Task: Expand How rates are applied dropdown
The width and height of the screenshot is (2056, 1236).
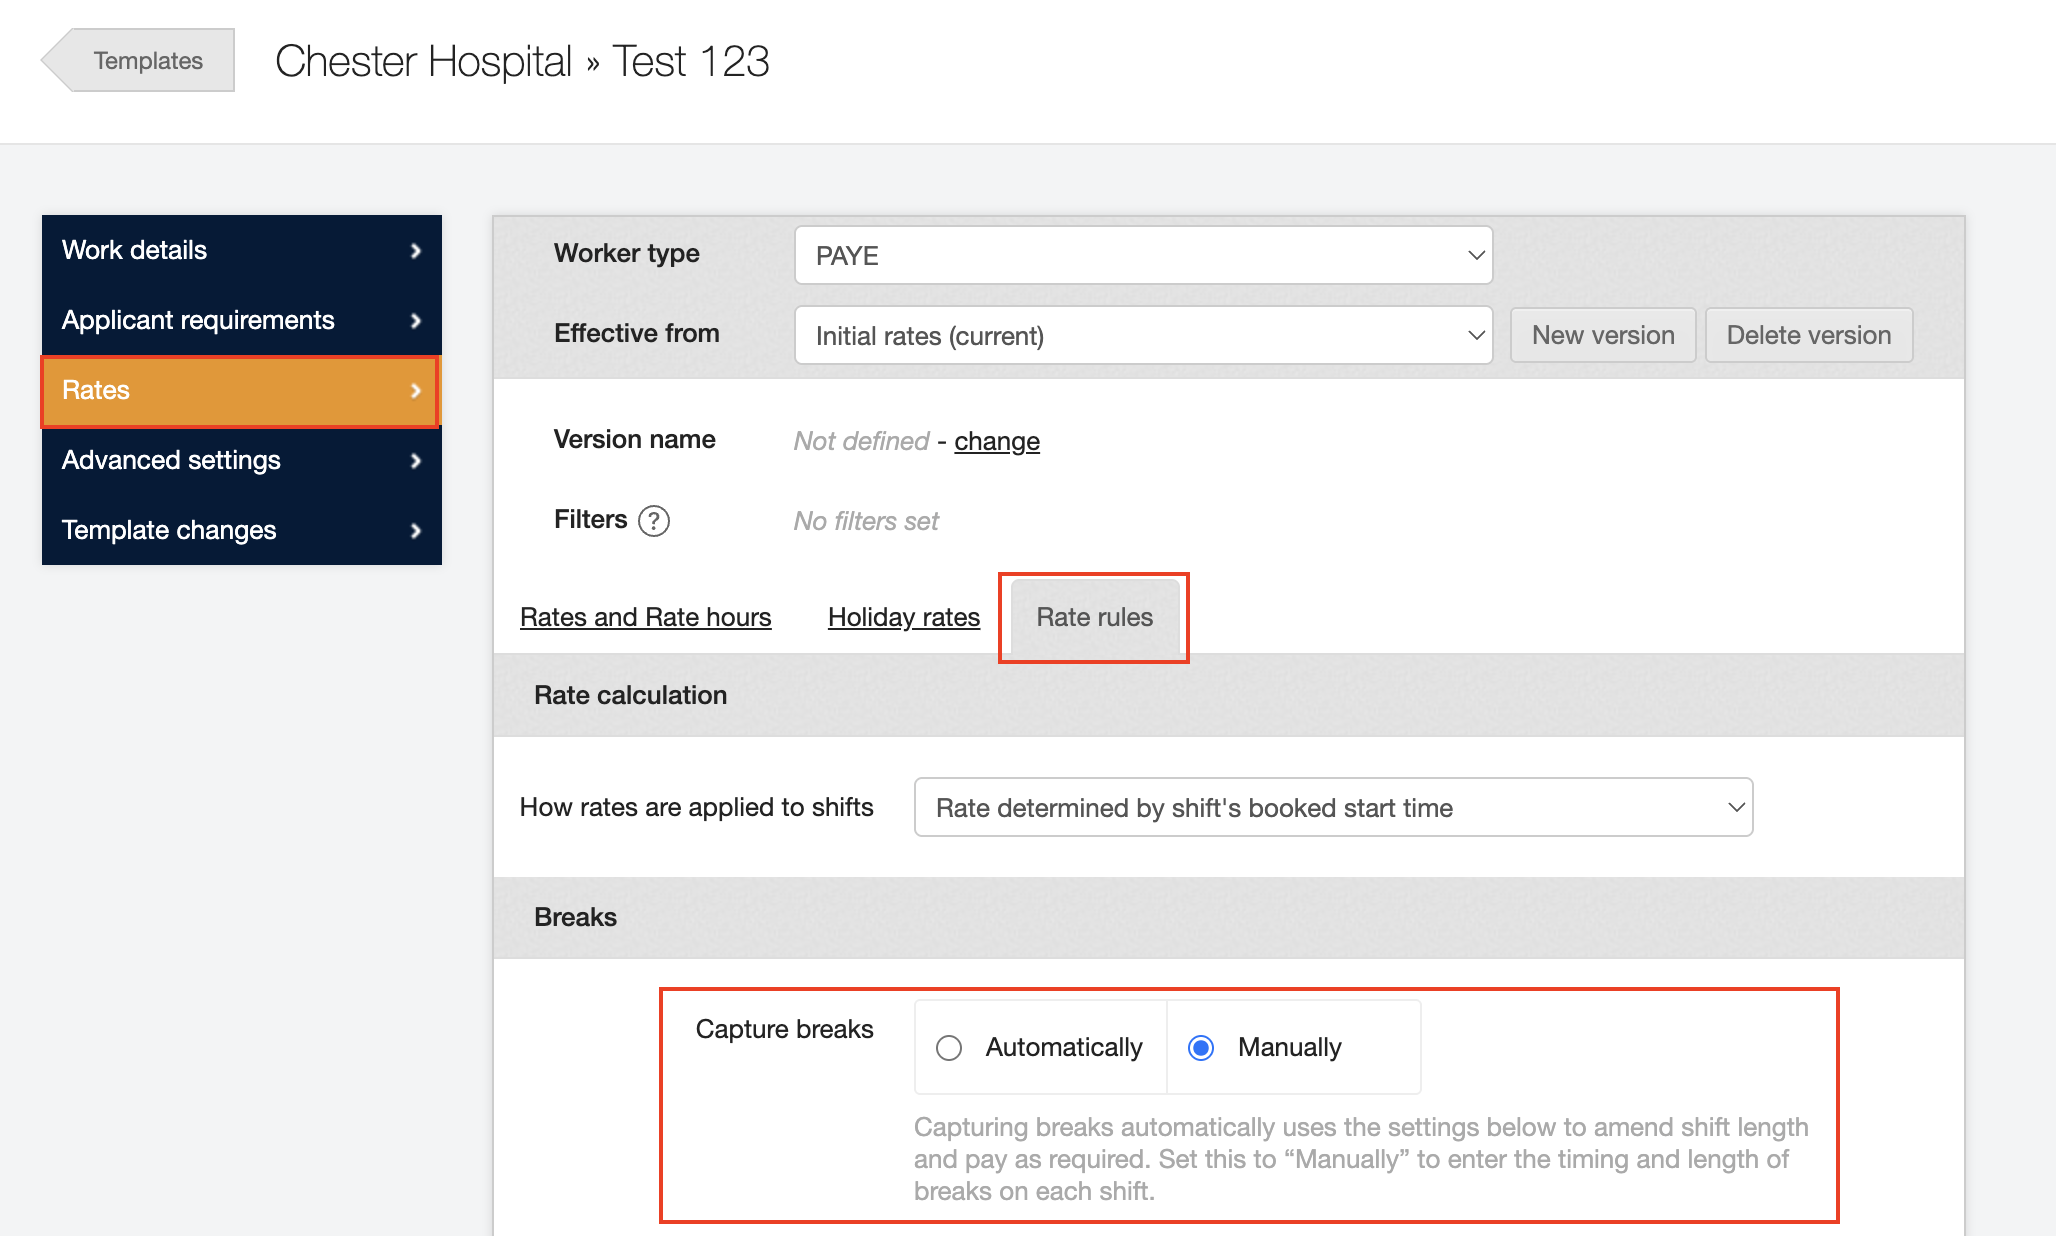Action: [x=1333, y=808]
